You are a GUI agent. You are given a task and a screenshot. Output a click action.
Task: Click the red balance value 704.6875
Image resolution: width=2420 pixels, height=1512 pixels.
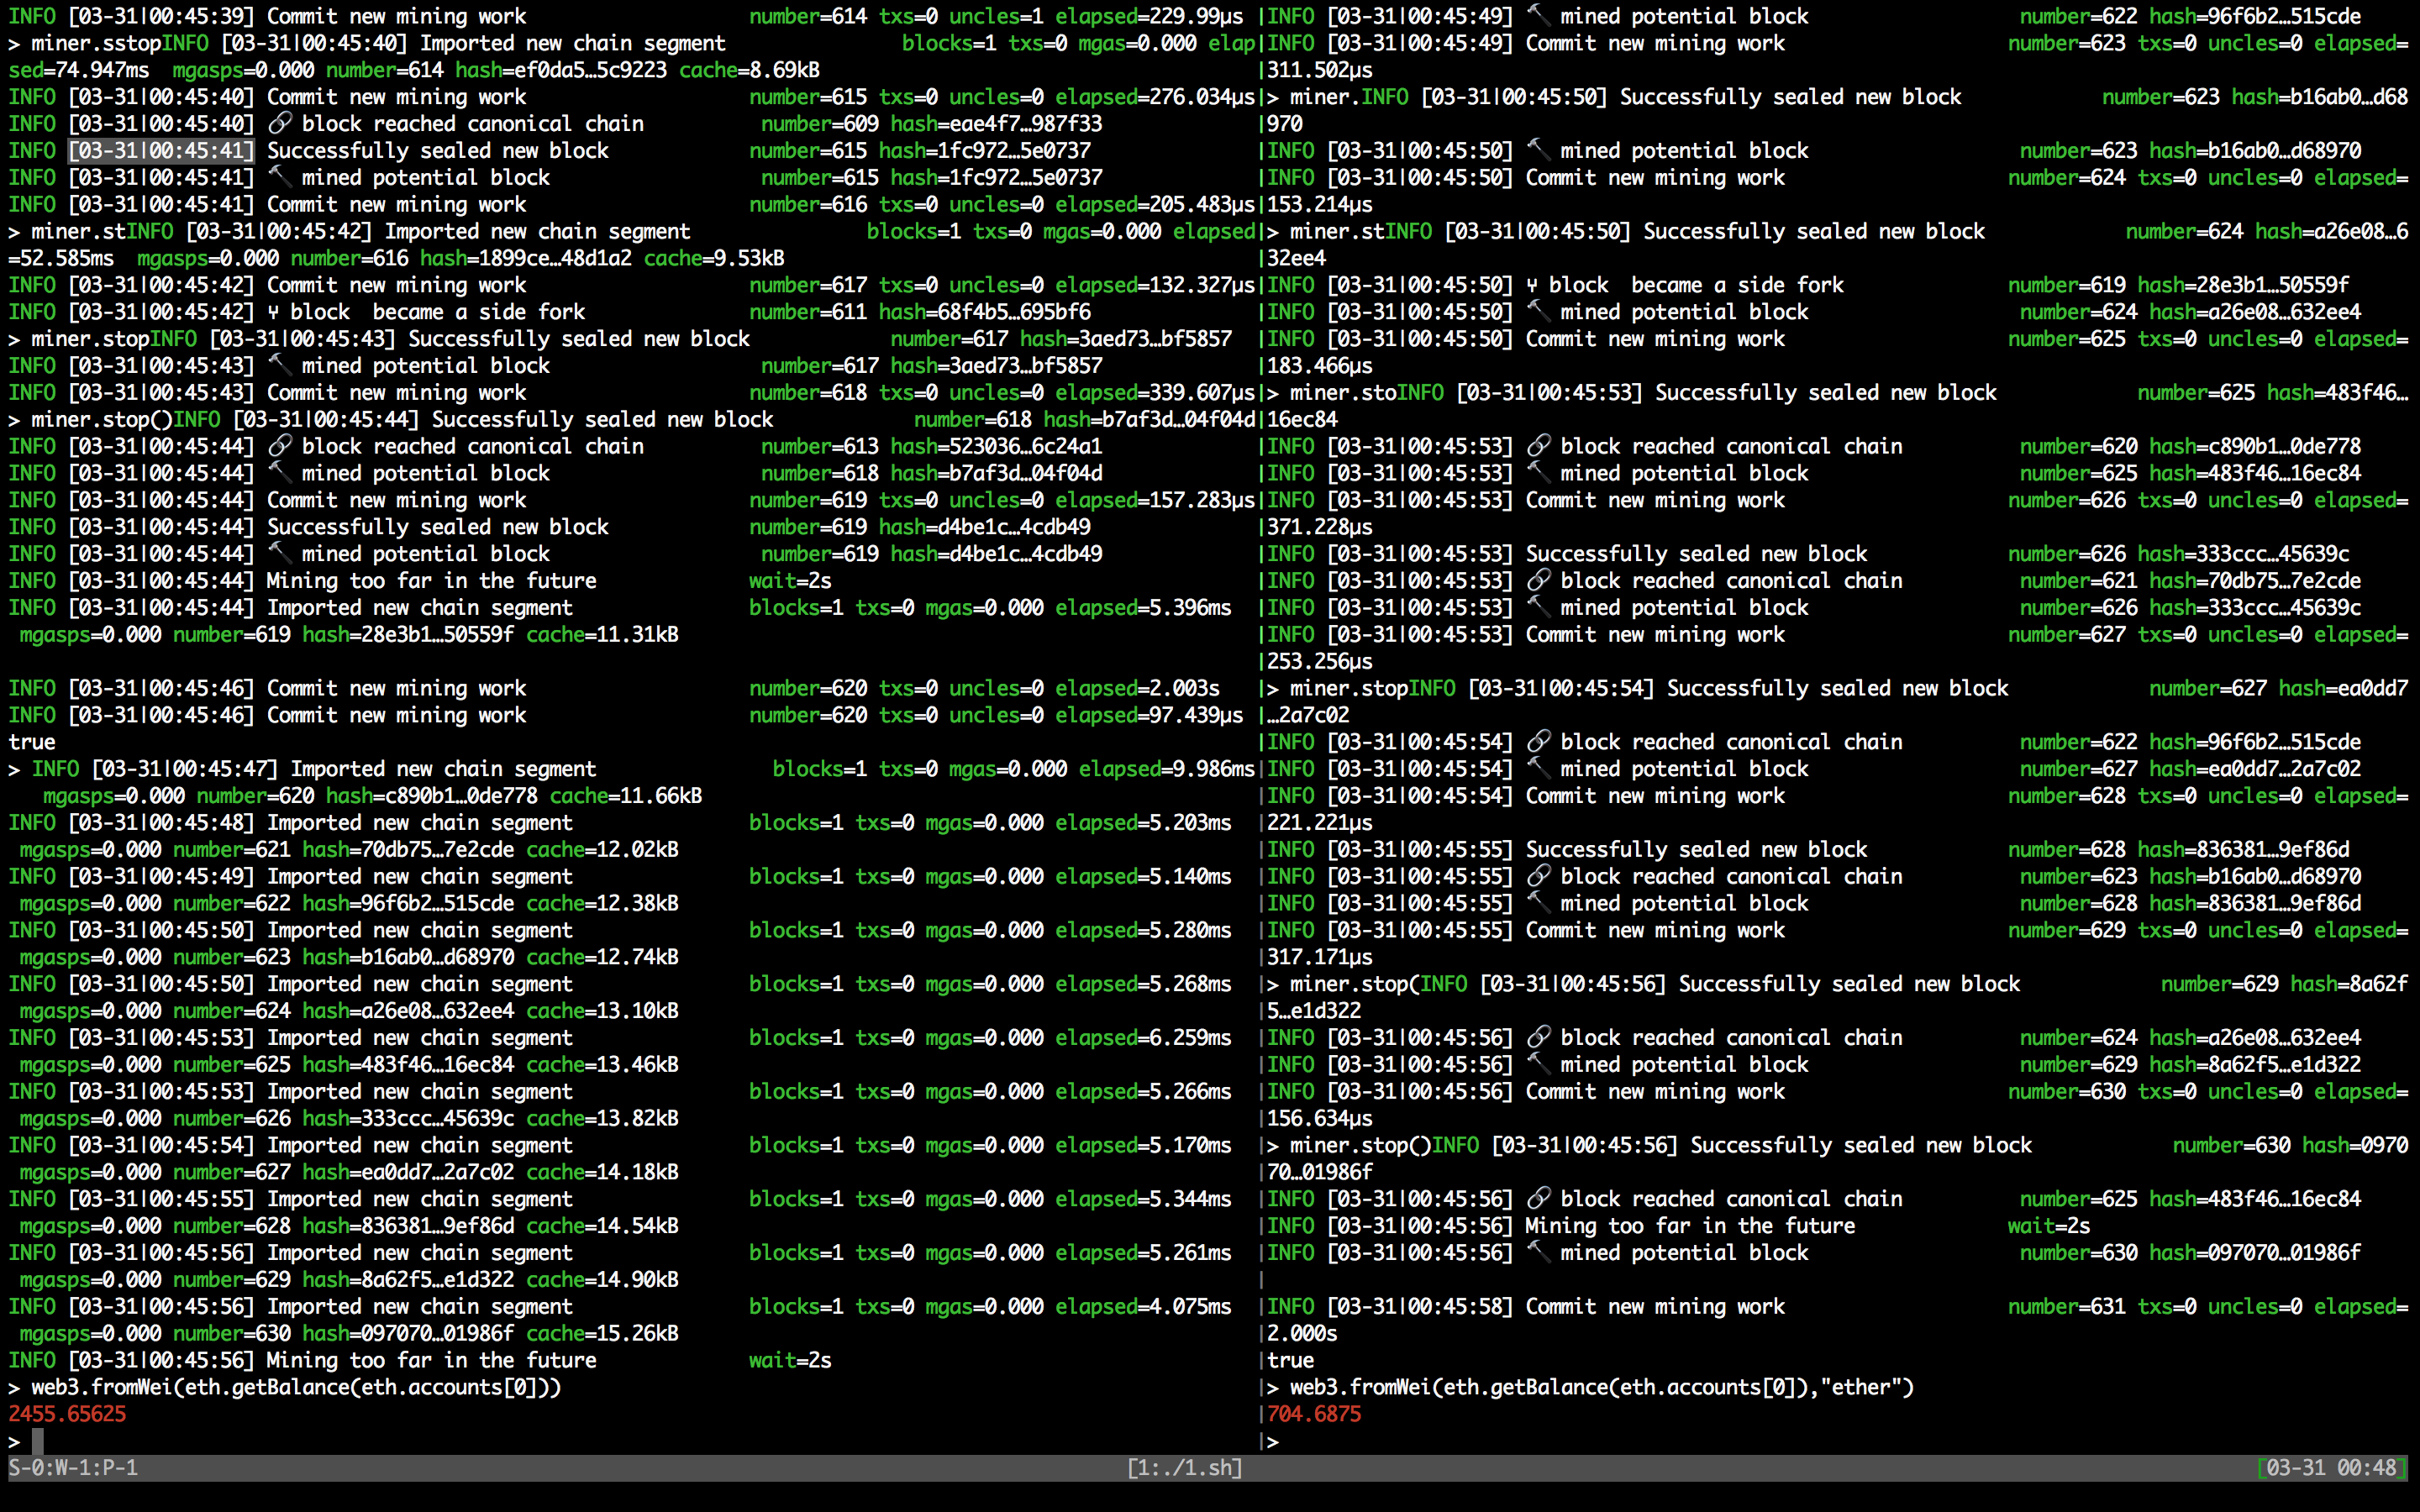[x=1314, y=1414]
